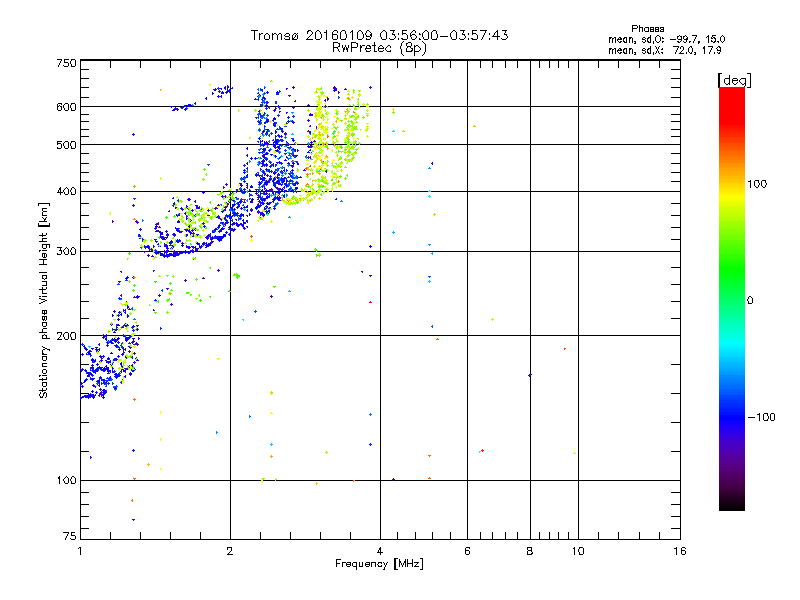Click the '300' y-axis tick label
This screenshot has height=600, width=800.
coord(66,252)
